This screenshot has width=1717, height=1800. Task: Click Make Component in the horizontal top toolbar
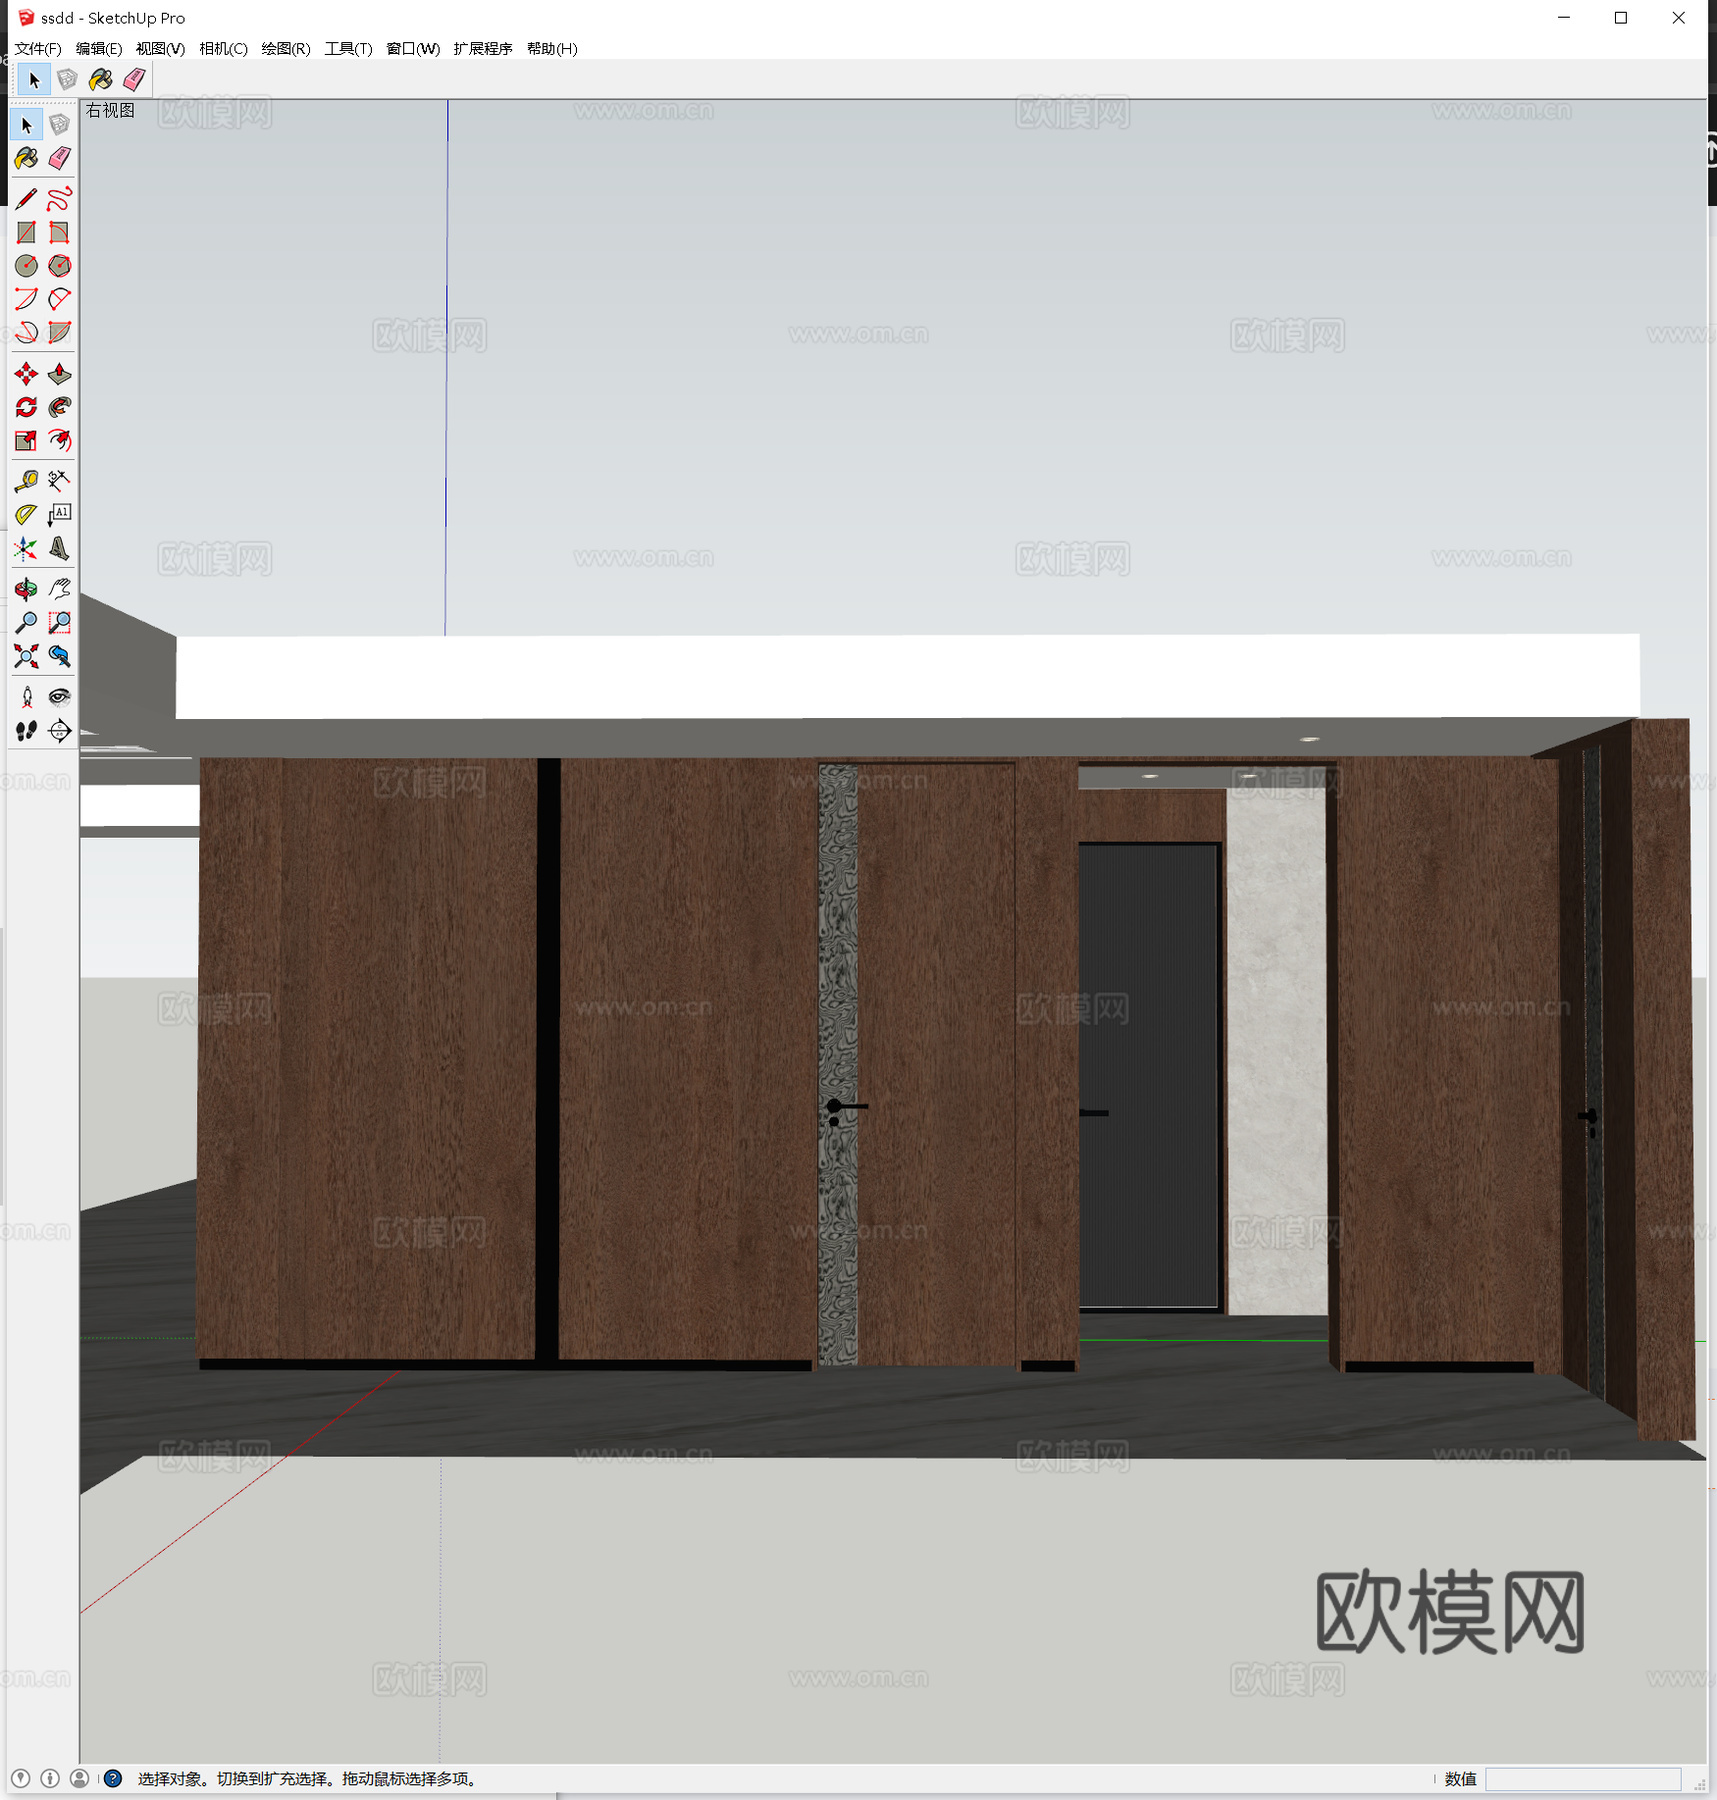(x=67, y=80)
